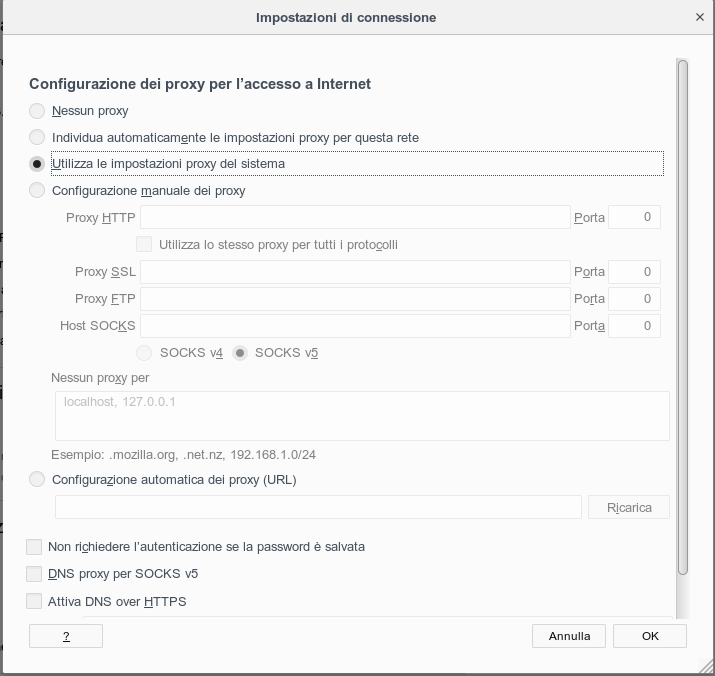Select the Nessun proxy radio option

tap(37, 111)
